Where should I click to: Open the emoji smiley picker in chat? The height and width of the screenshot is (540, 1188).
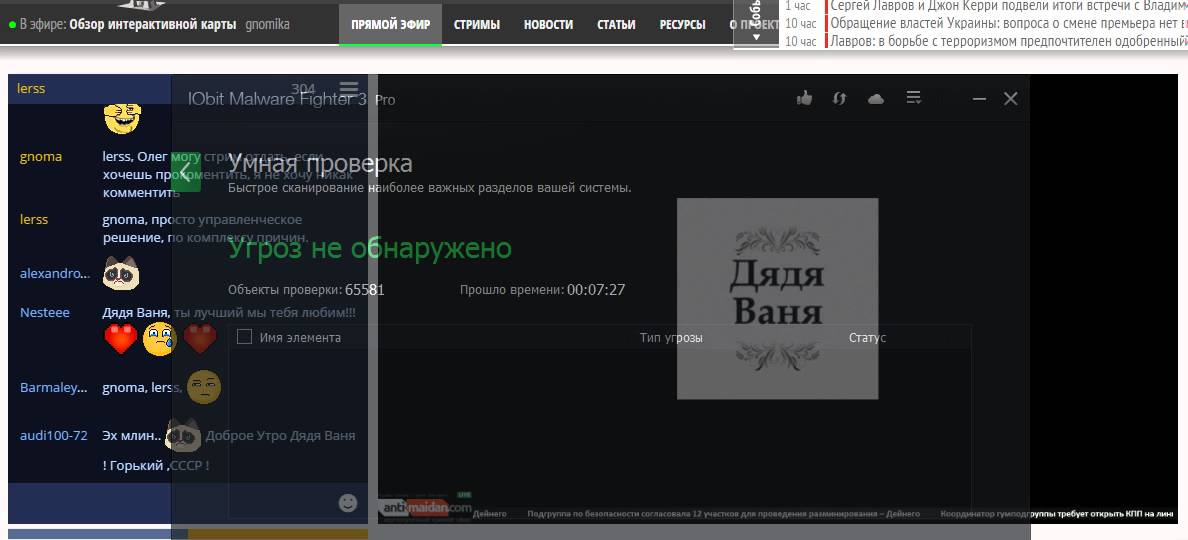click(x=348, y=503)
